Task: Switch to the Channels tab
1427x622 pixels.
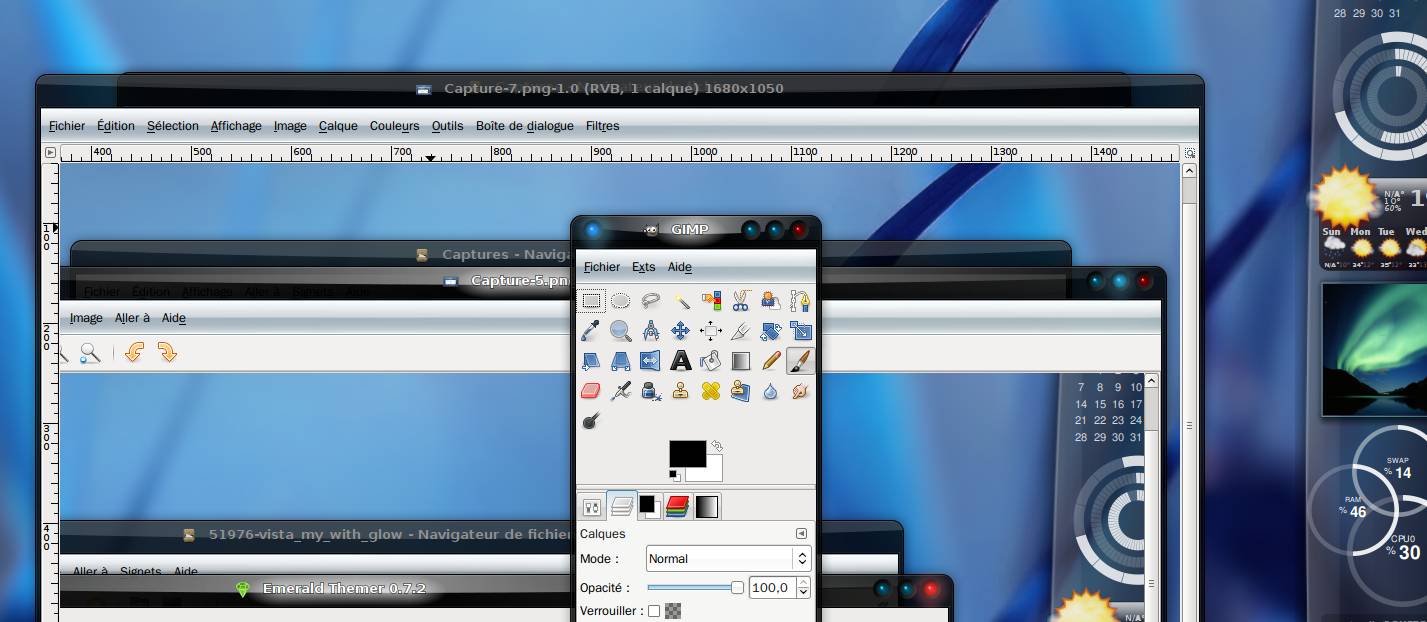Action: point(678,507)
